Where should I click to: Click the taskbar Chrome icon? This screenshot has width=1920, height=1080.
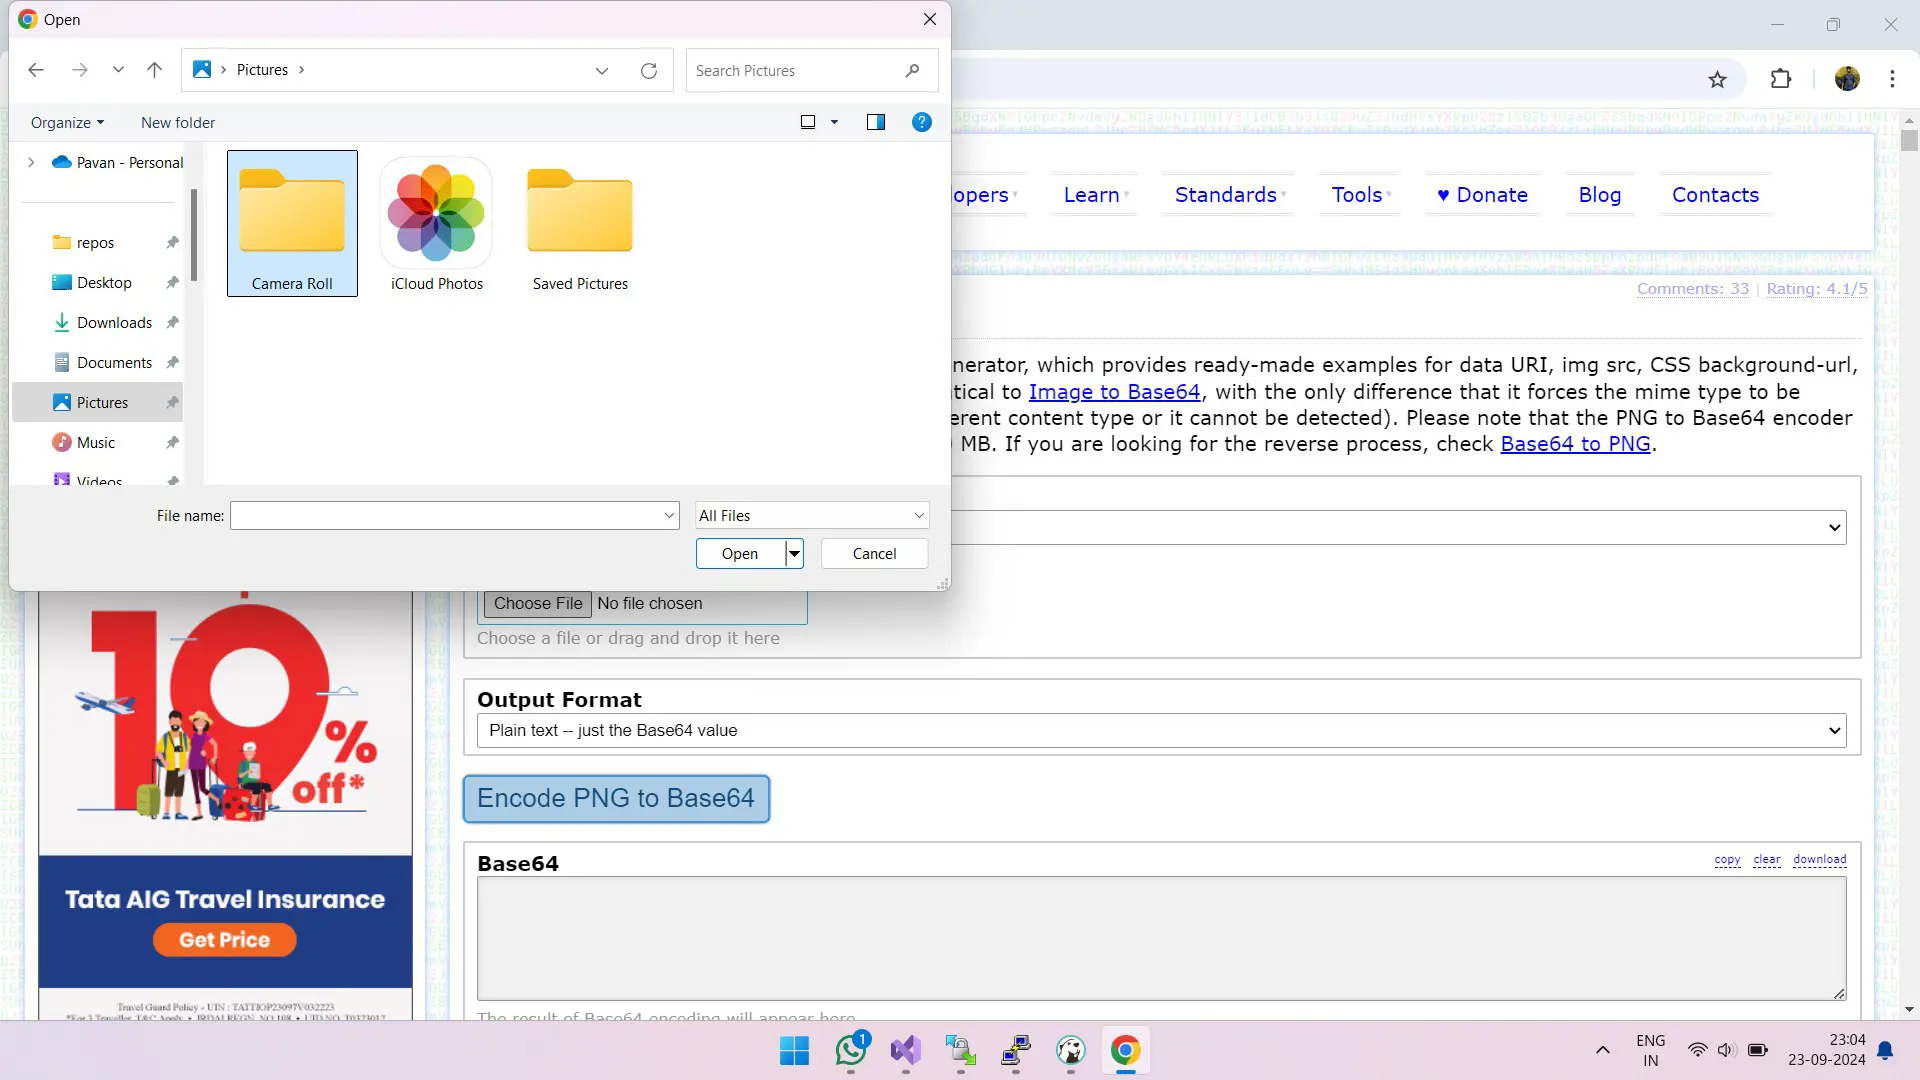tap(1125, 1051)
